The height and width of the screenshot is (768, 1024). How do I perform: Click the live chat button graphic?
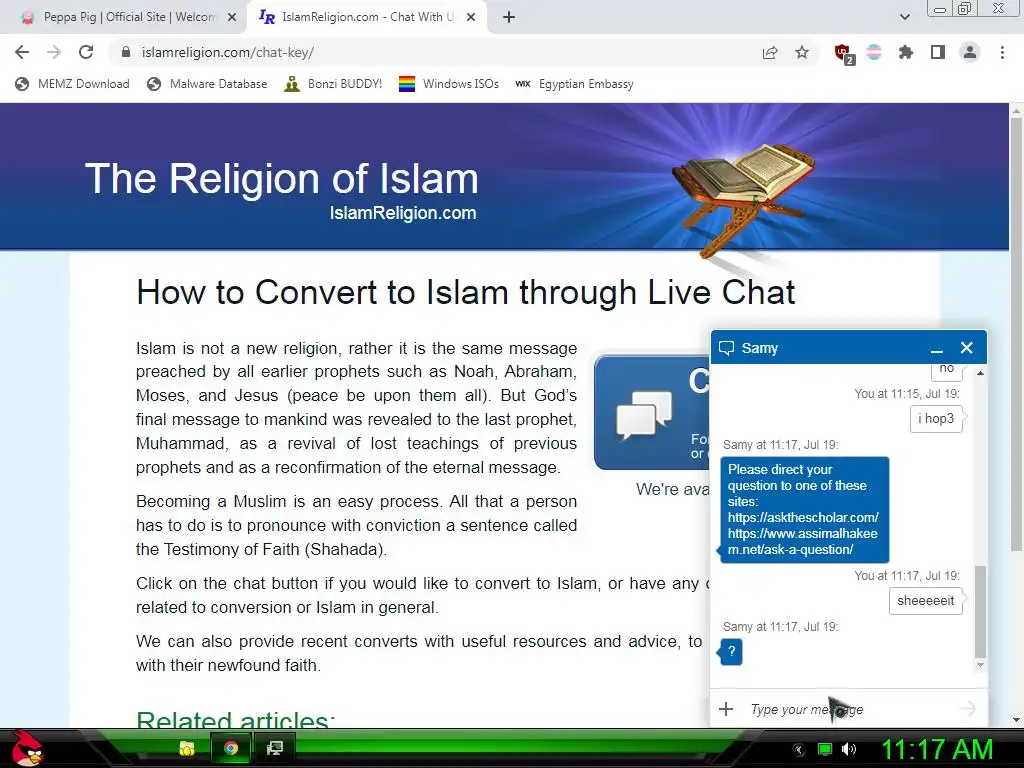pos(652,412)
